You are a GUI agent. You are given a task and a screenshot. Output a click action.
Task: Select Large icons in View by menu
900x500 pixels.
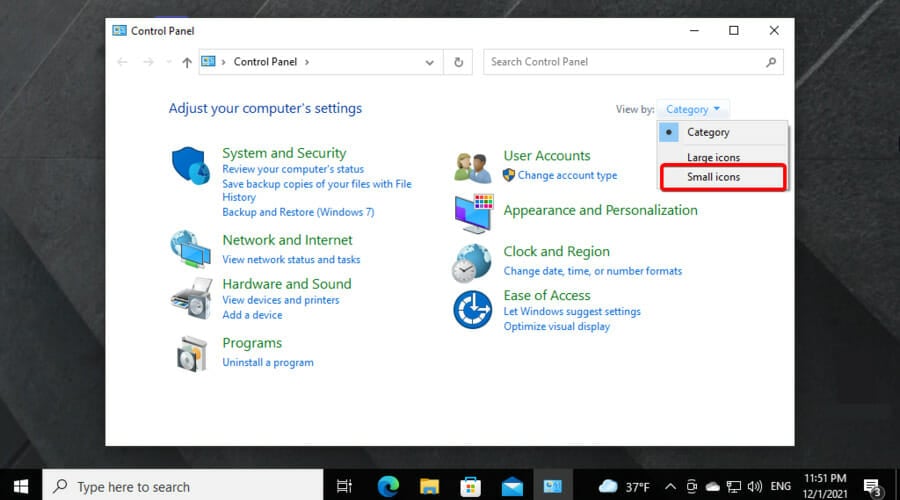tap(723, 157)
